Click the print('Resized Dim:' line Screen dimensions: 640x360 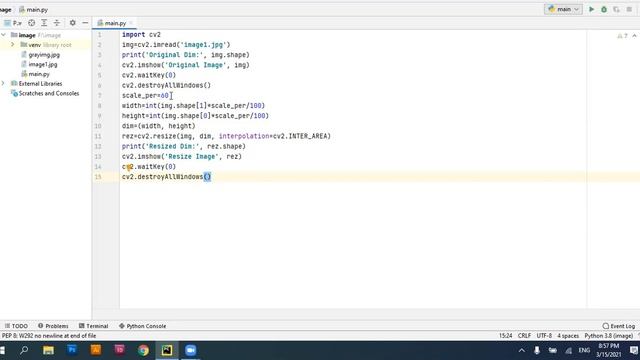(184, 146)
